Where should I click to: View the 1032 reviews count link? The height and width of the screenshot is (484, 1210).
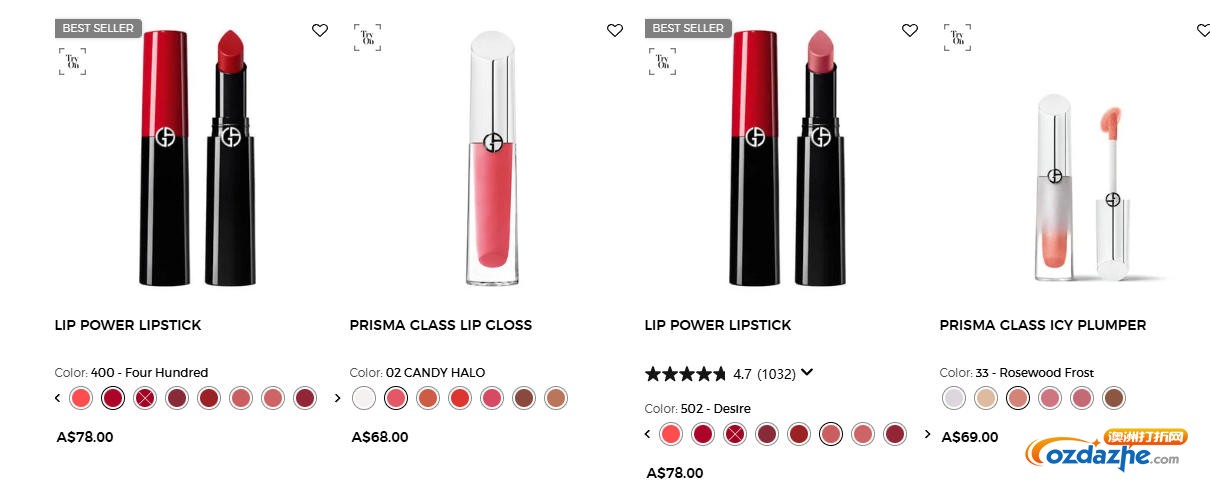point(776,374)
